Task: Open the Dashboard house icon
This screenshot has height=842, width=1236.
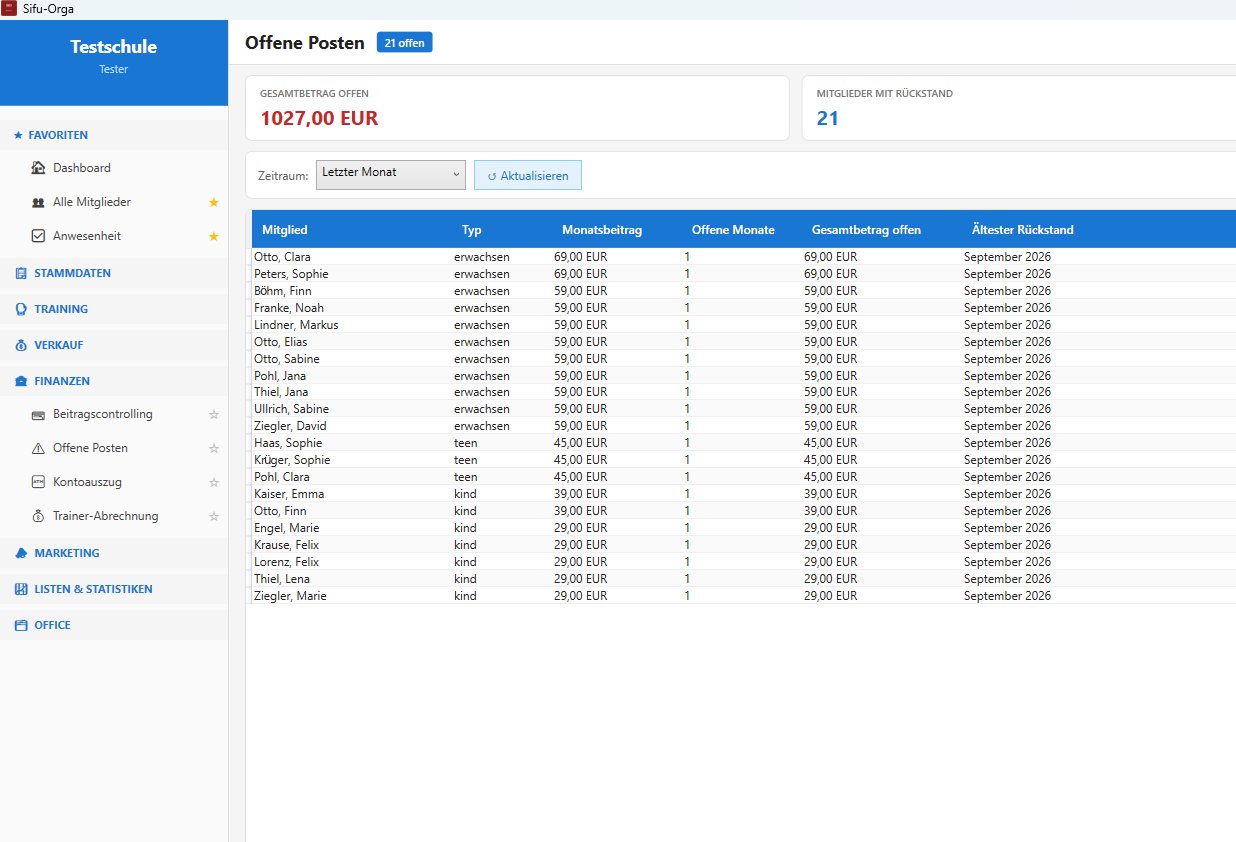Action: coord(38,168)
